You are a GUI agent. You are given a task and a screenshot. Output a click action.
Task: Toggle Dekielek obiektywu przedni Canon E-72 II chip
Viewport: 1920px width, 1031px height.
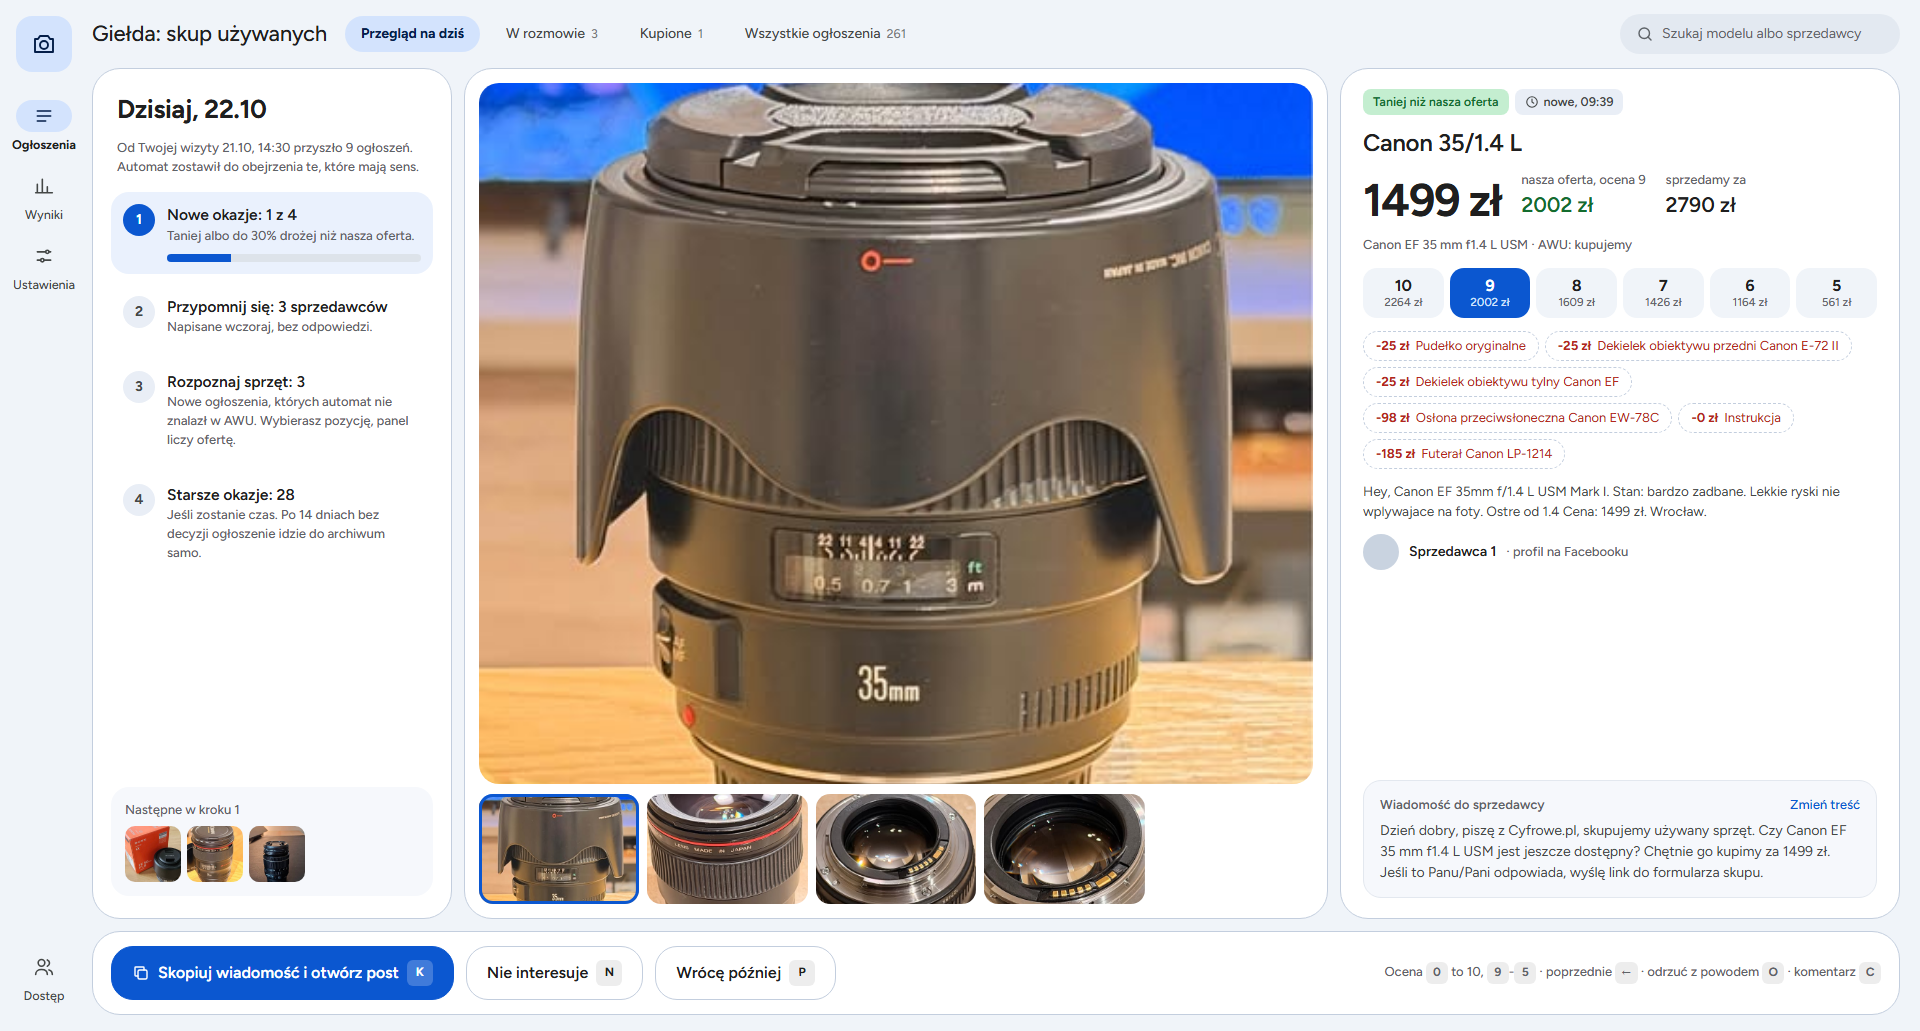click(1698, 346)
